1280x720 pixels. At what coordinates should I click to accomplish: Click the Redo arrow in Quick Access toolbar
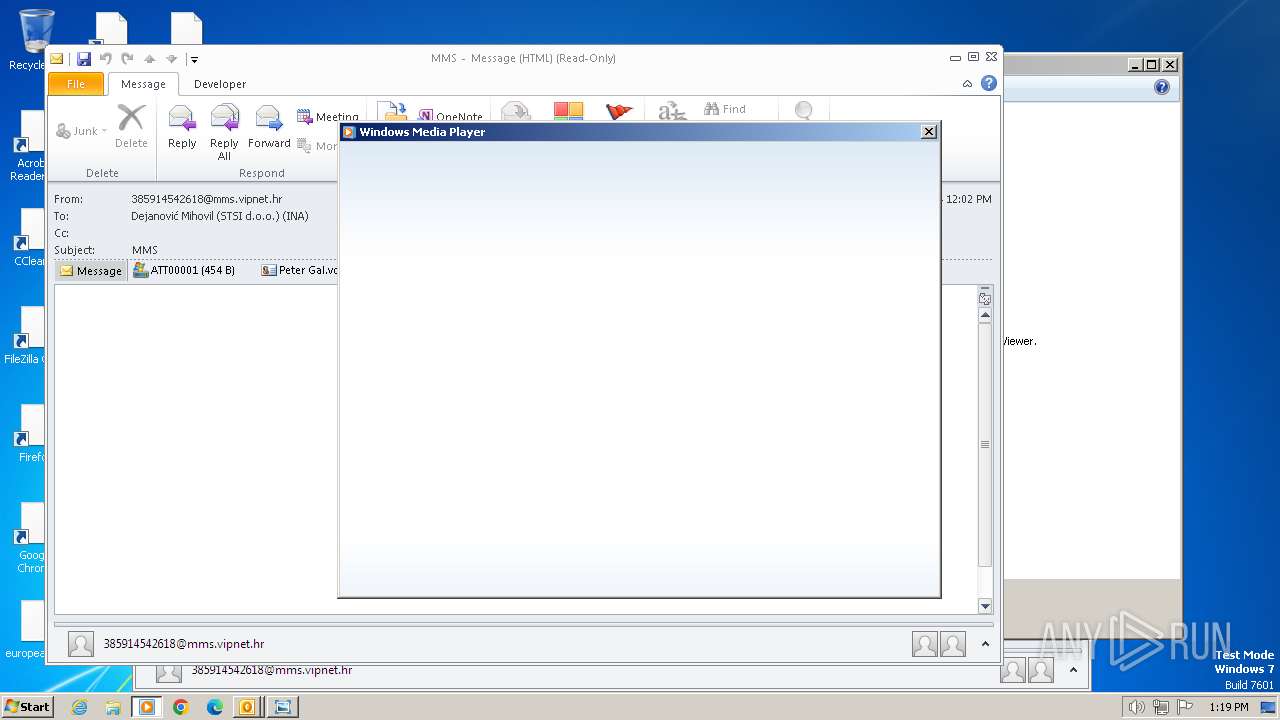127,59
